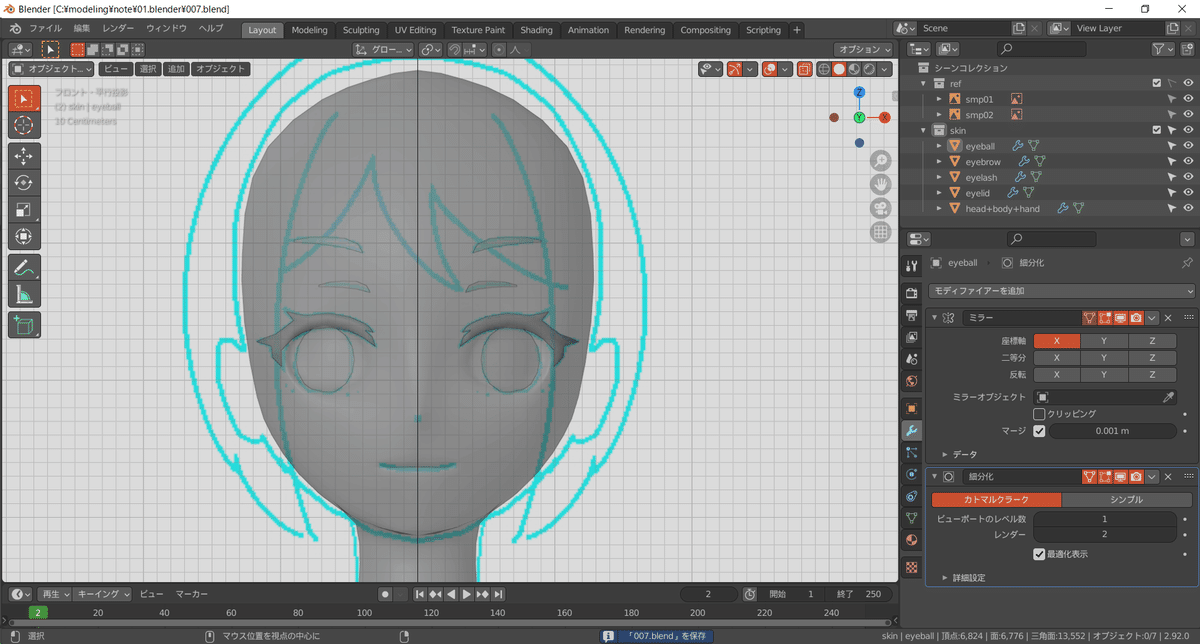
Task: Click the outliner search field
Action: pos(1041,49)
